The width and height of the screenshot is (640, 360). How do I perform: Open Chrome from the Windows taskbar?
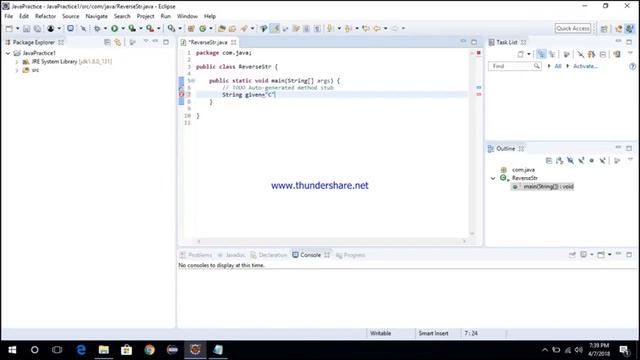click(149, 350)
